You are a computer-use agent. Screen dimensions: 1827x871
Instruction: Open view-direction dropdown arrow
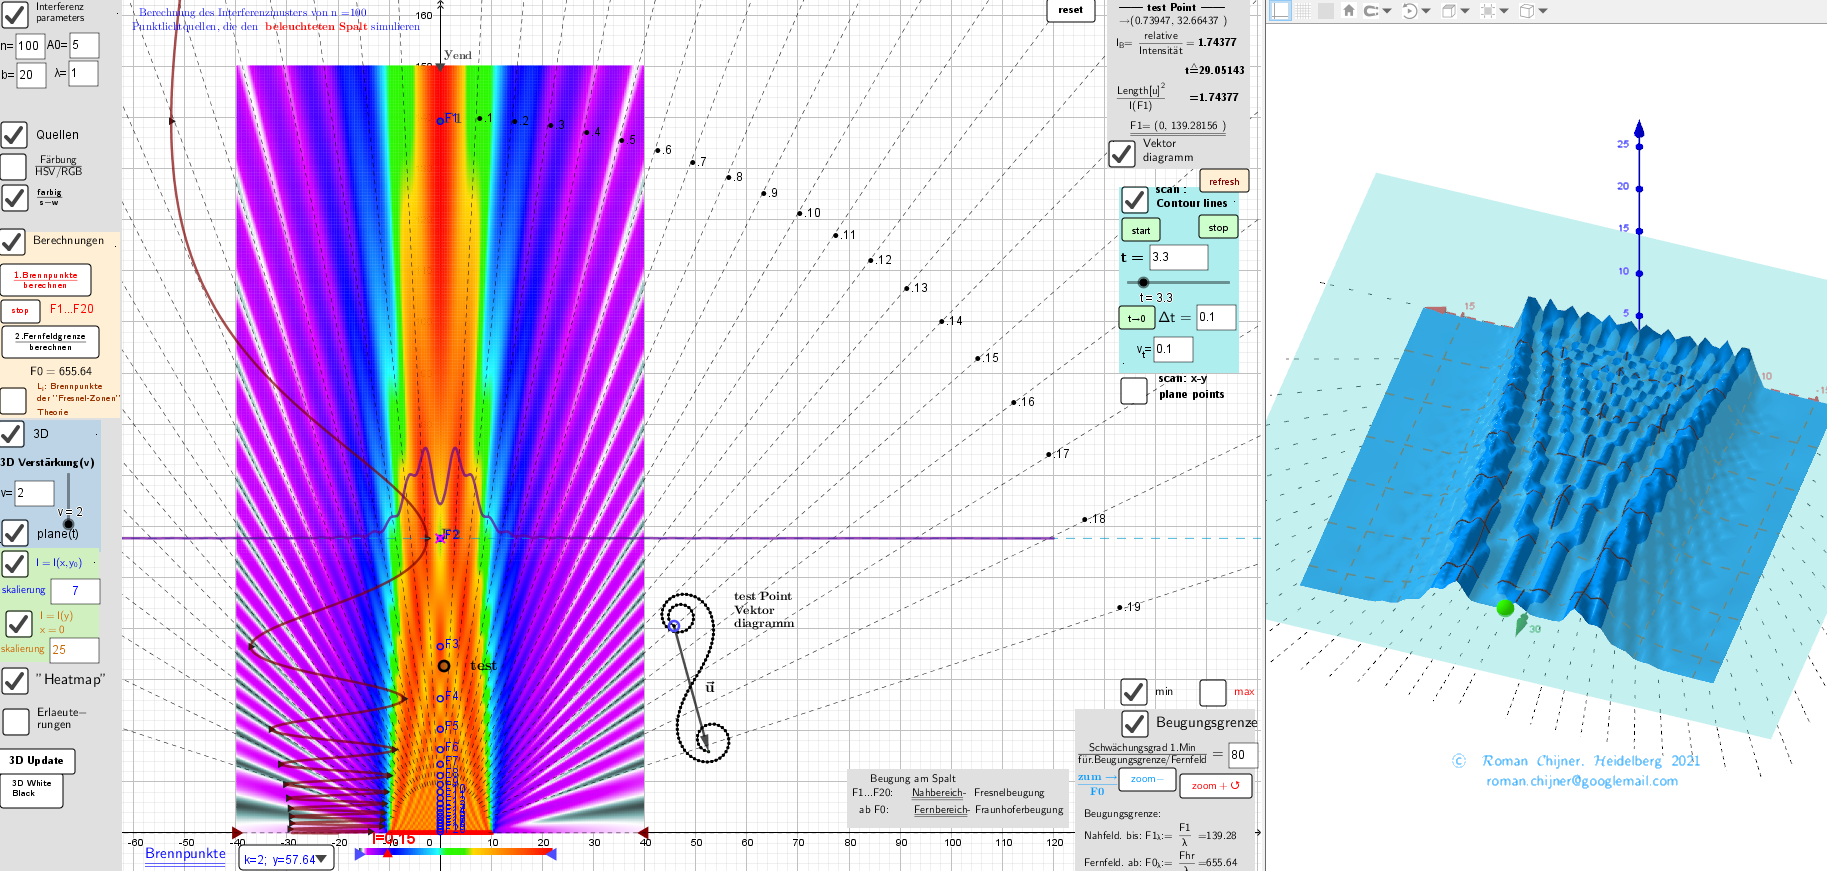[x=1464, y=11]
